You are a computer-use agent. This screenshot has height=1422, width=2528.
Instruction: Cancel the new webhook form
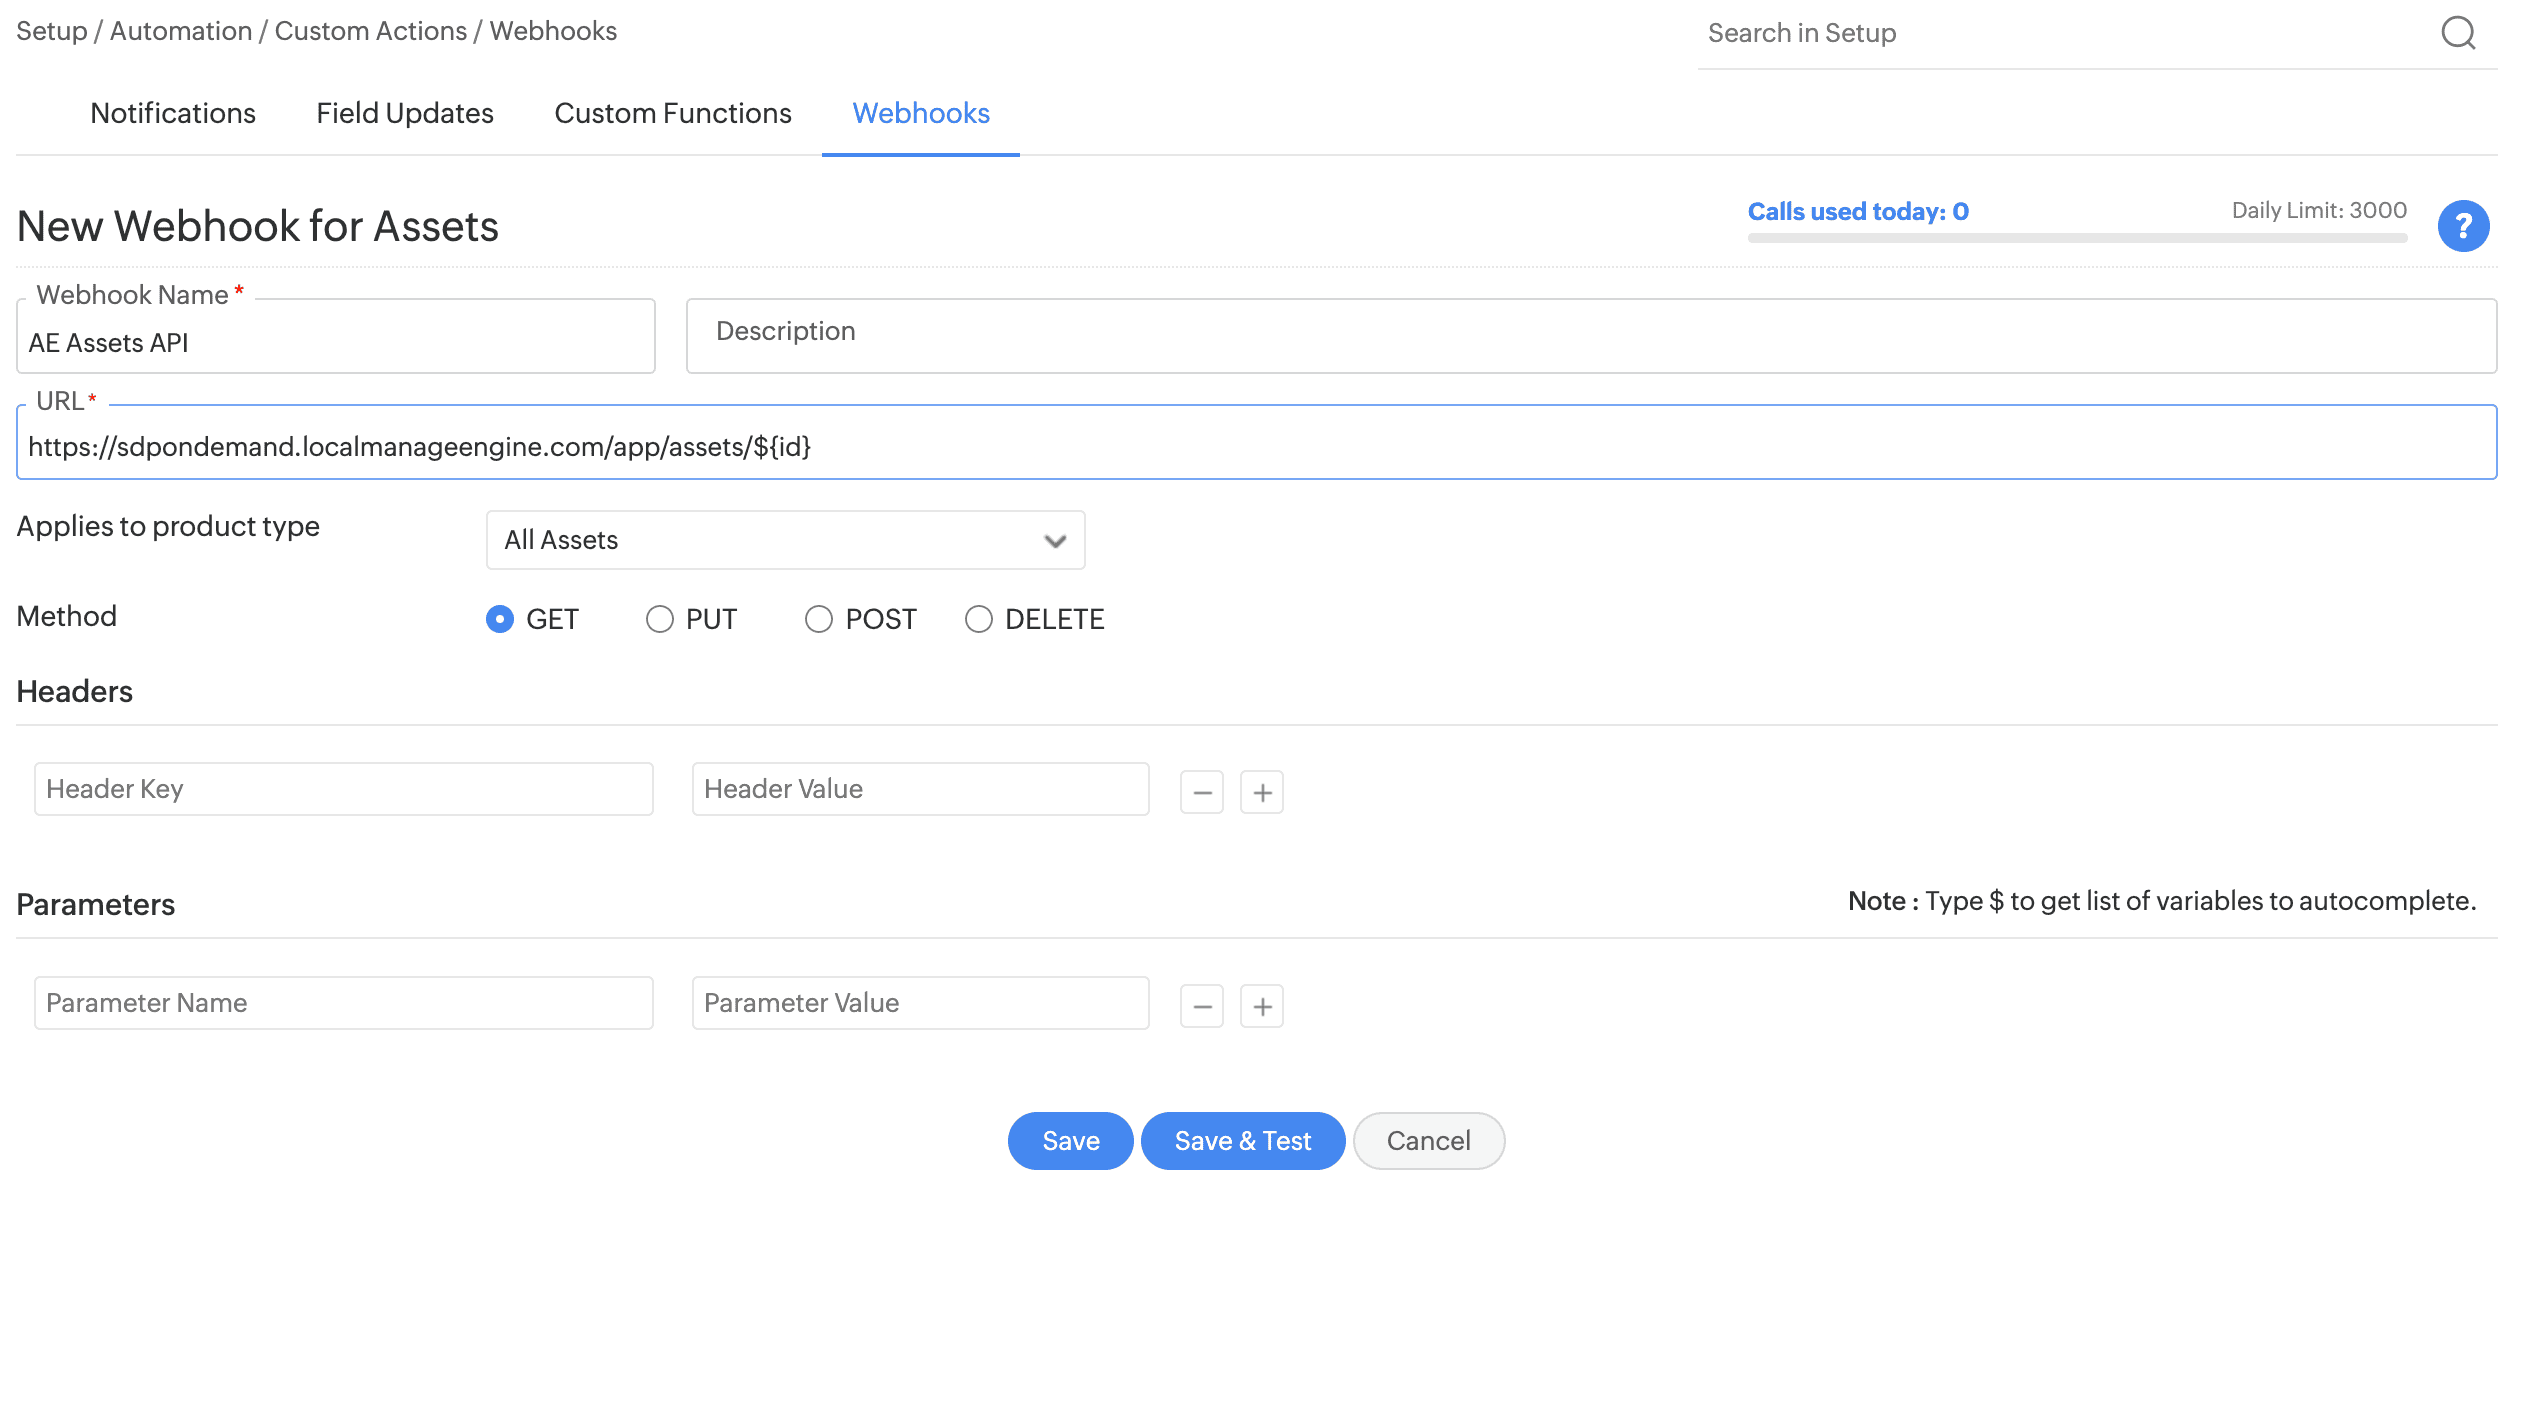(1428, 1141)
